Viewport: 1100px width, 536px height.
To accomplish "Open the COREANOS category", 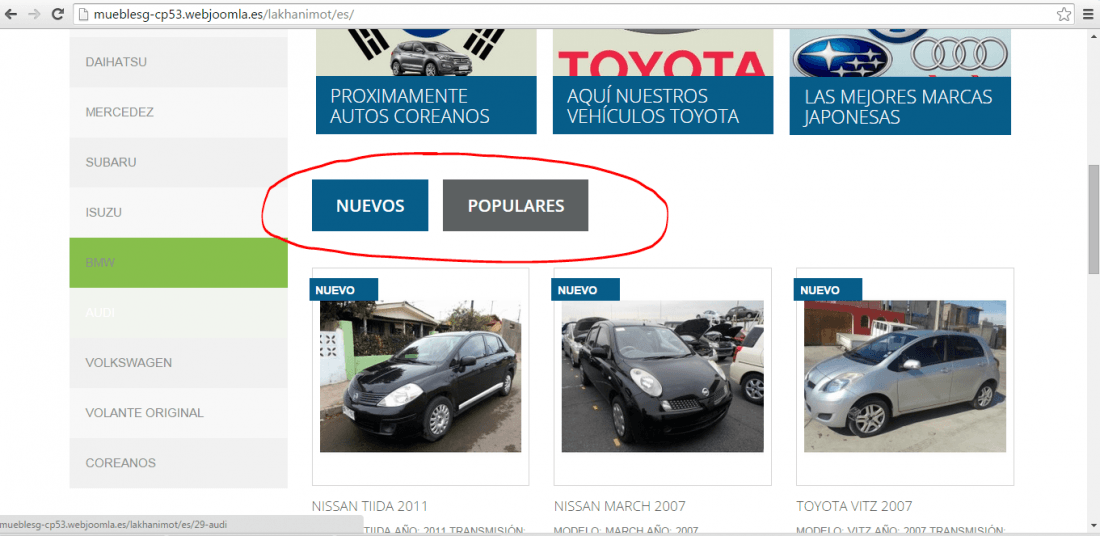I will [178, 463].
